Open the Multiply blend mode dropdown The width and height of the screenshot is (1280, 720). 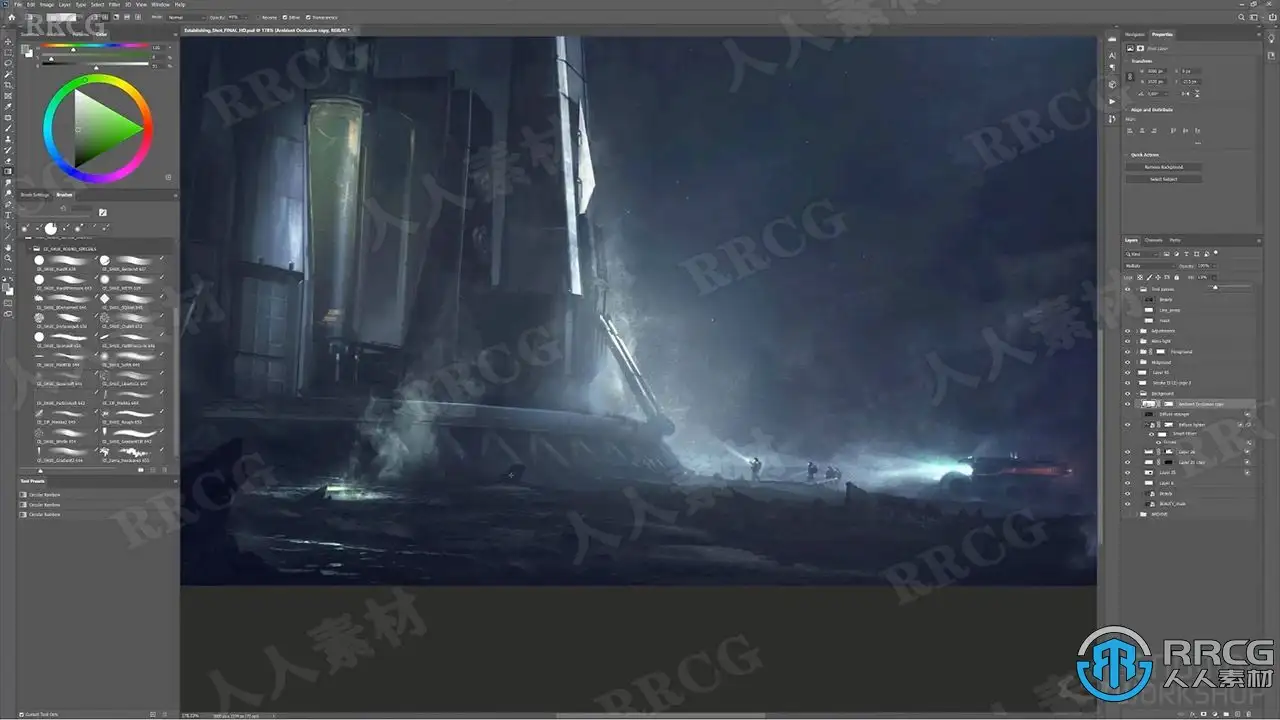click(1148, 266)
